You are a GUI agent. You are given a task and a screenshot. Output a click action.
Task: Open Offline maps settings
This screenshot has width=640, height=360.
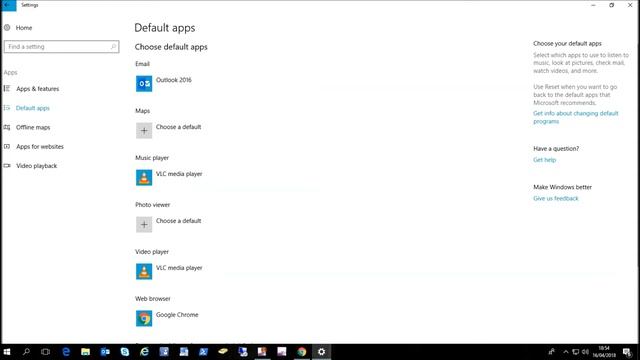point(33,127)
